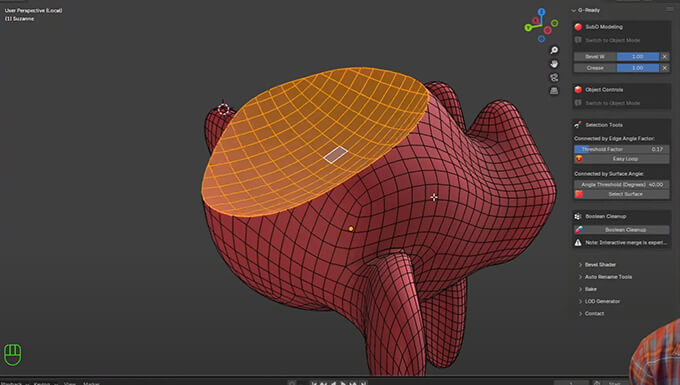680x385 pixels.
Task: Click the blue Z axis gizmo handle
Action: tap(541, 12)
